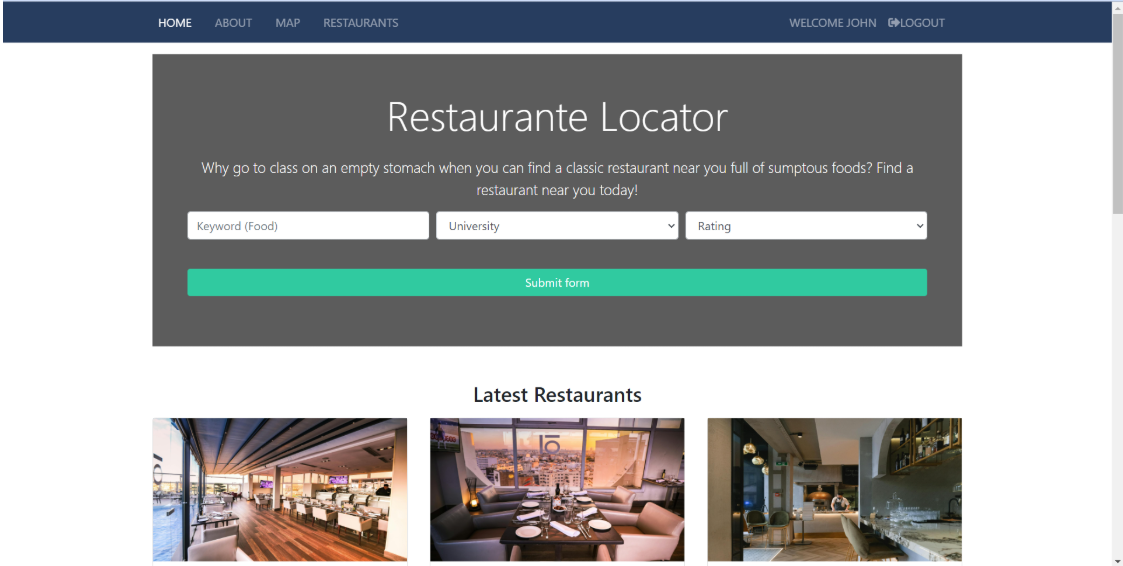The height and width of the screenshot is (566, 1123).
Task: Open the first terrace restaurant photo
Action: pyautogui.click(x=280, y=489)
